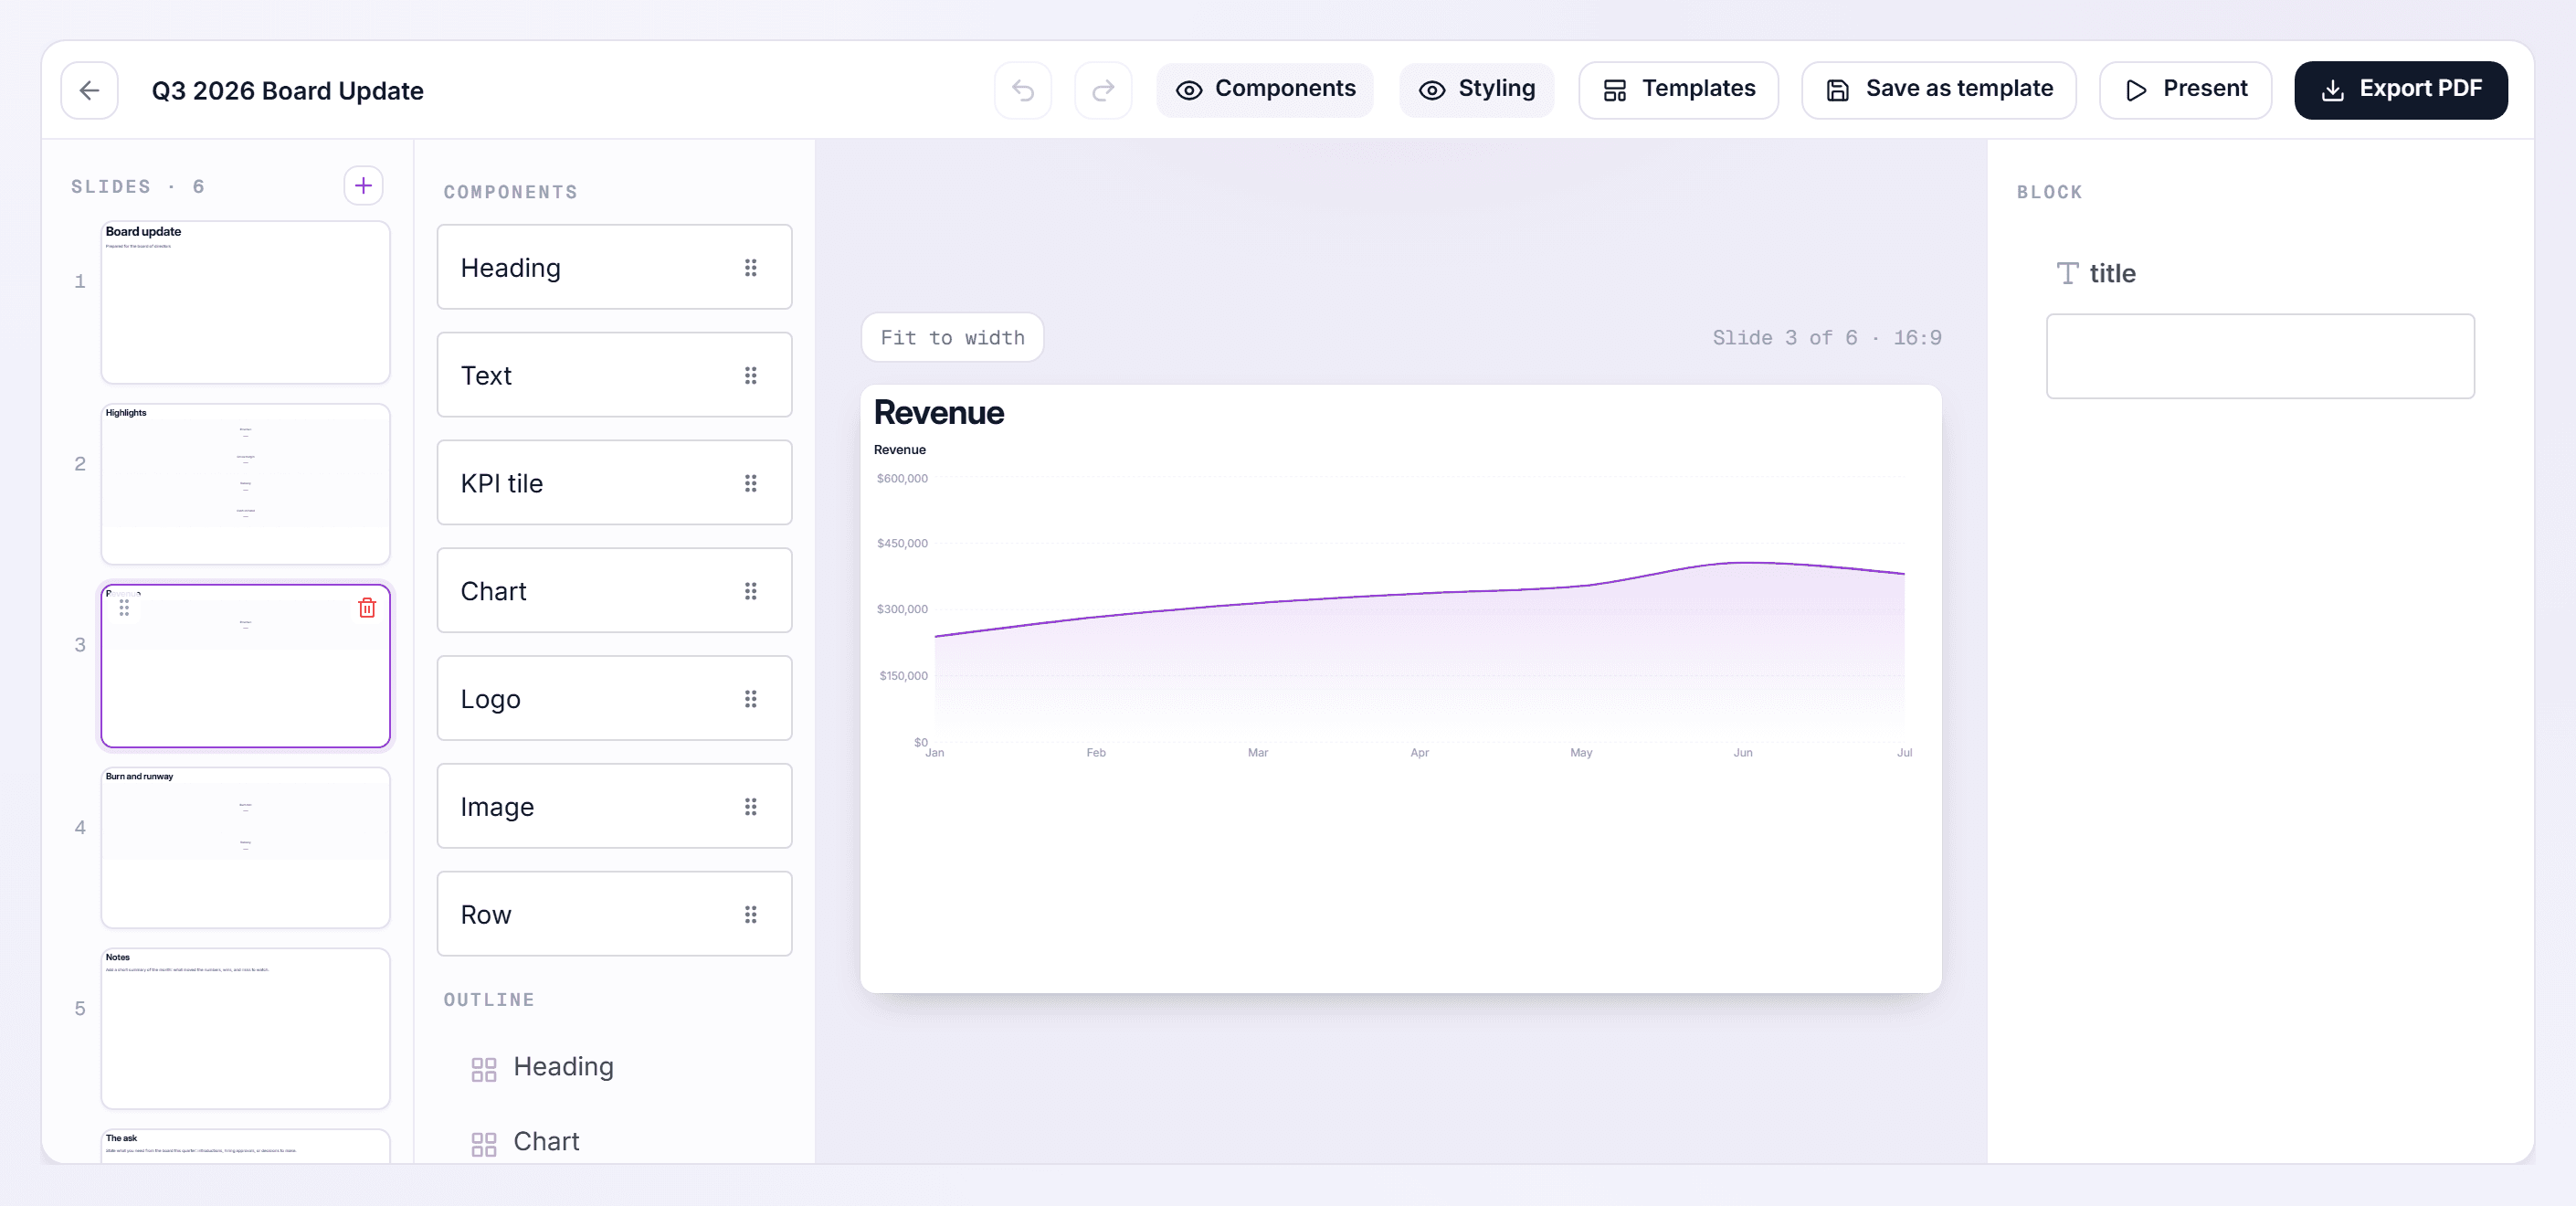Screen dimensions: 2576x1206
Task: Click the Fit to width button
Action: click(x=952, y=338)
